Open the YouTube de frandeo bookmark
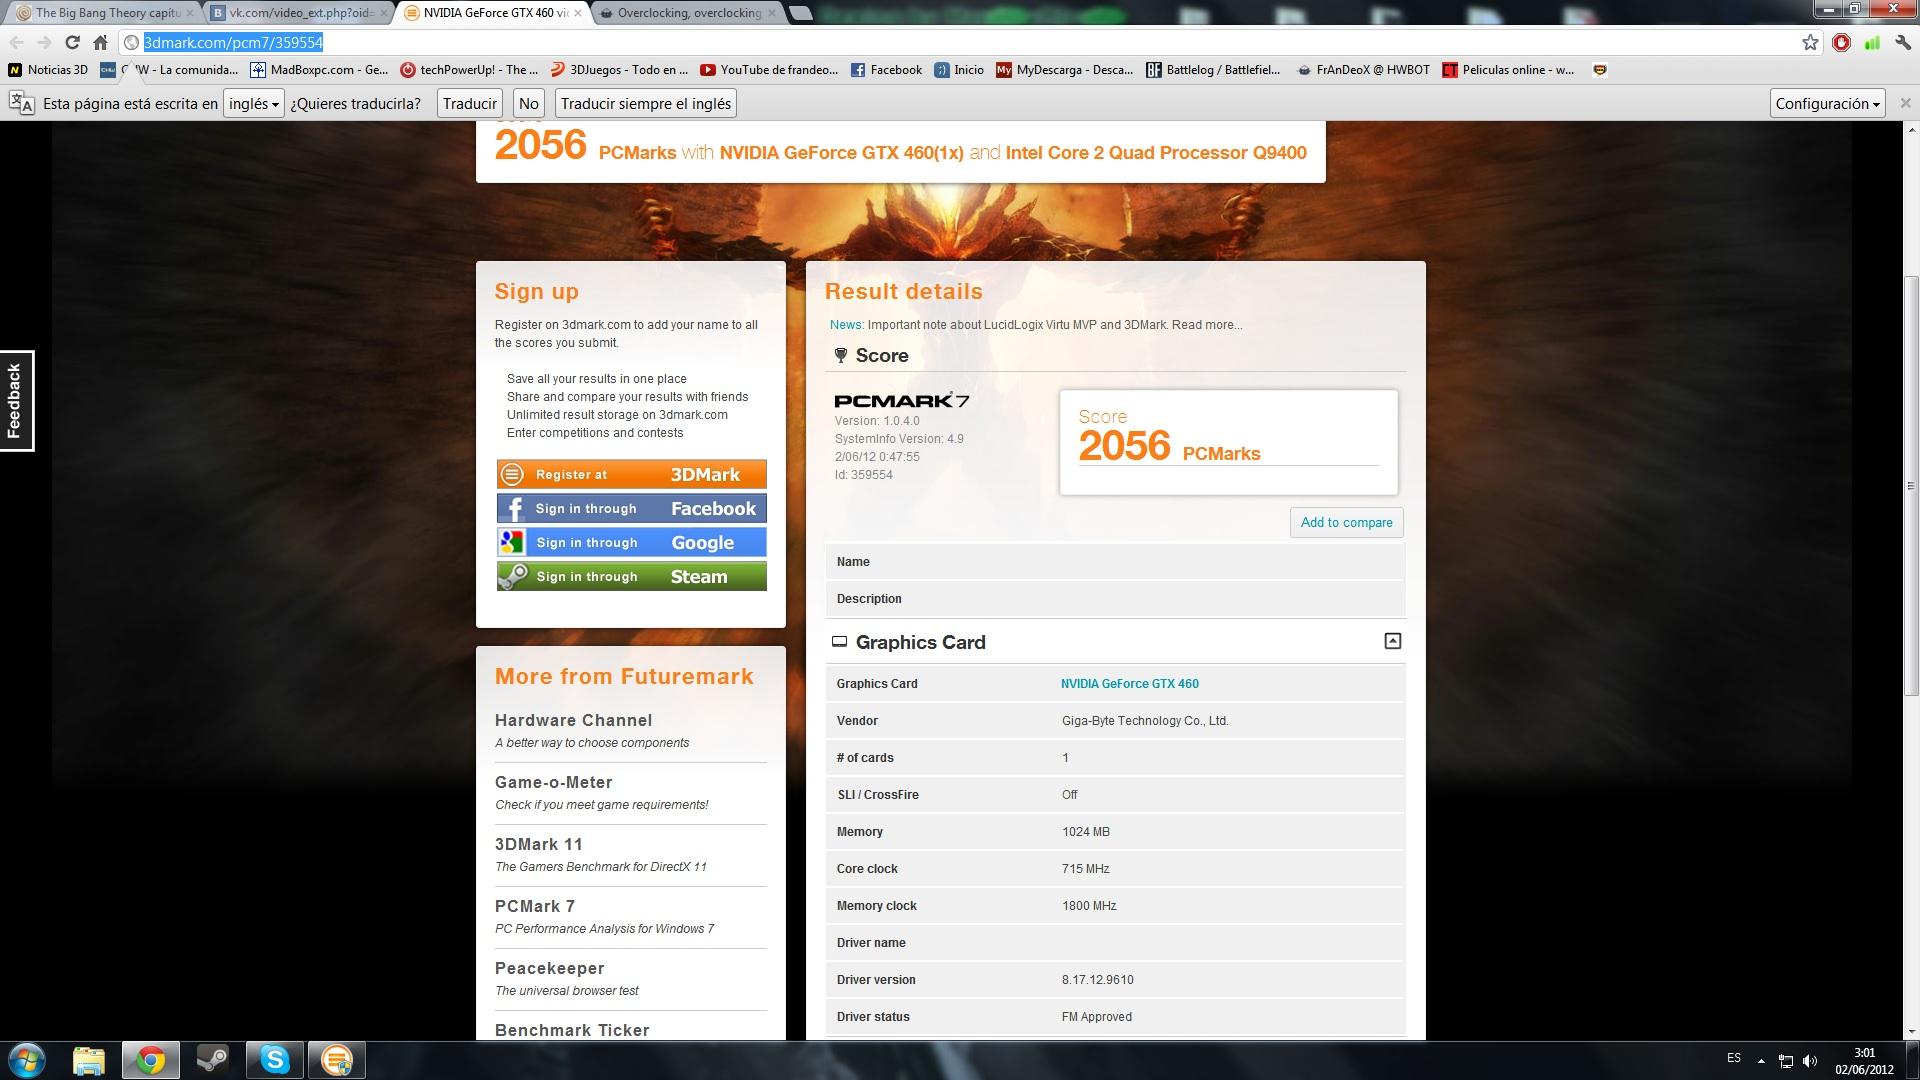This screenshot has height=1080, width=1920. coord(769,70)
